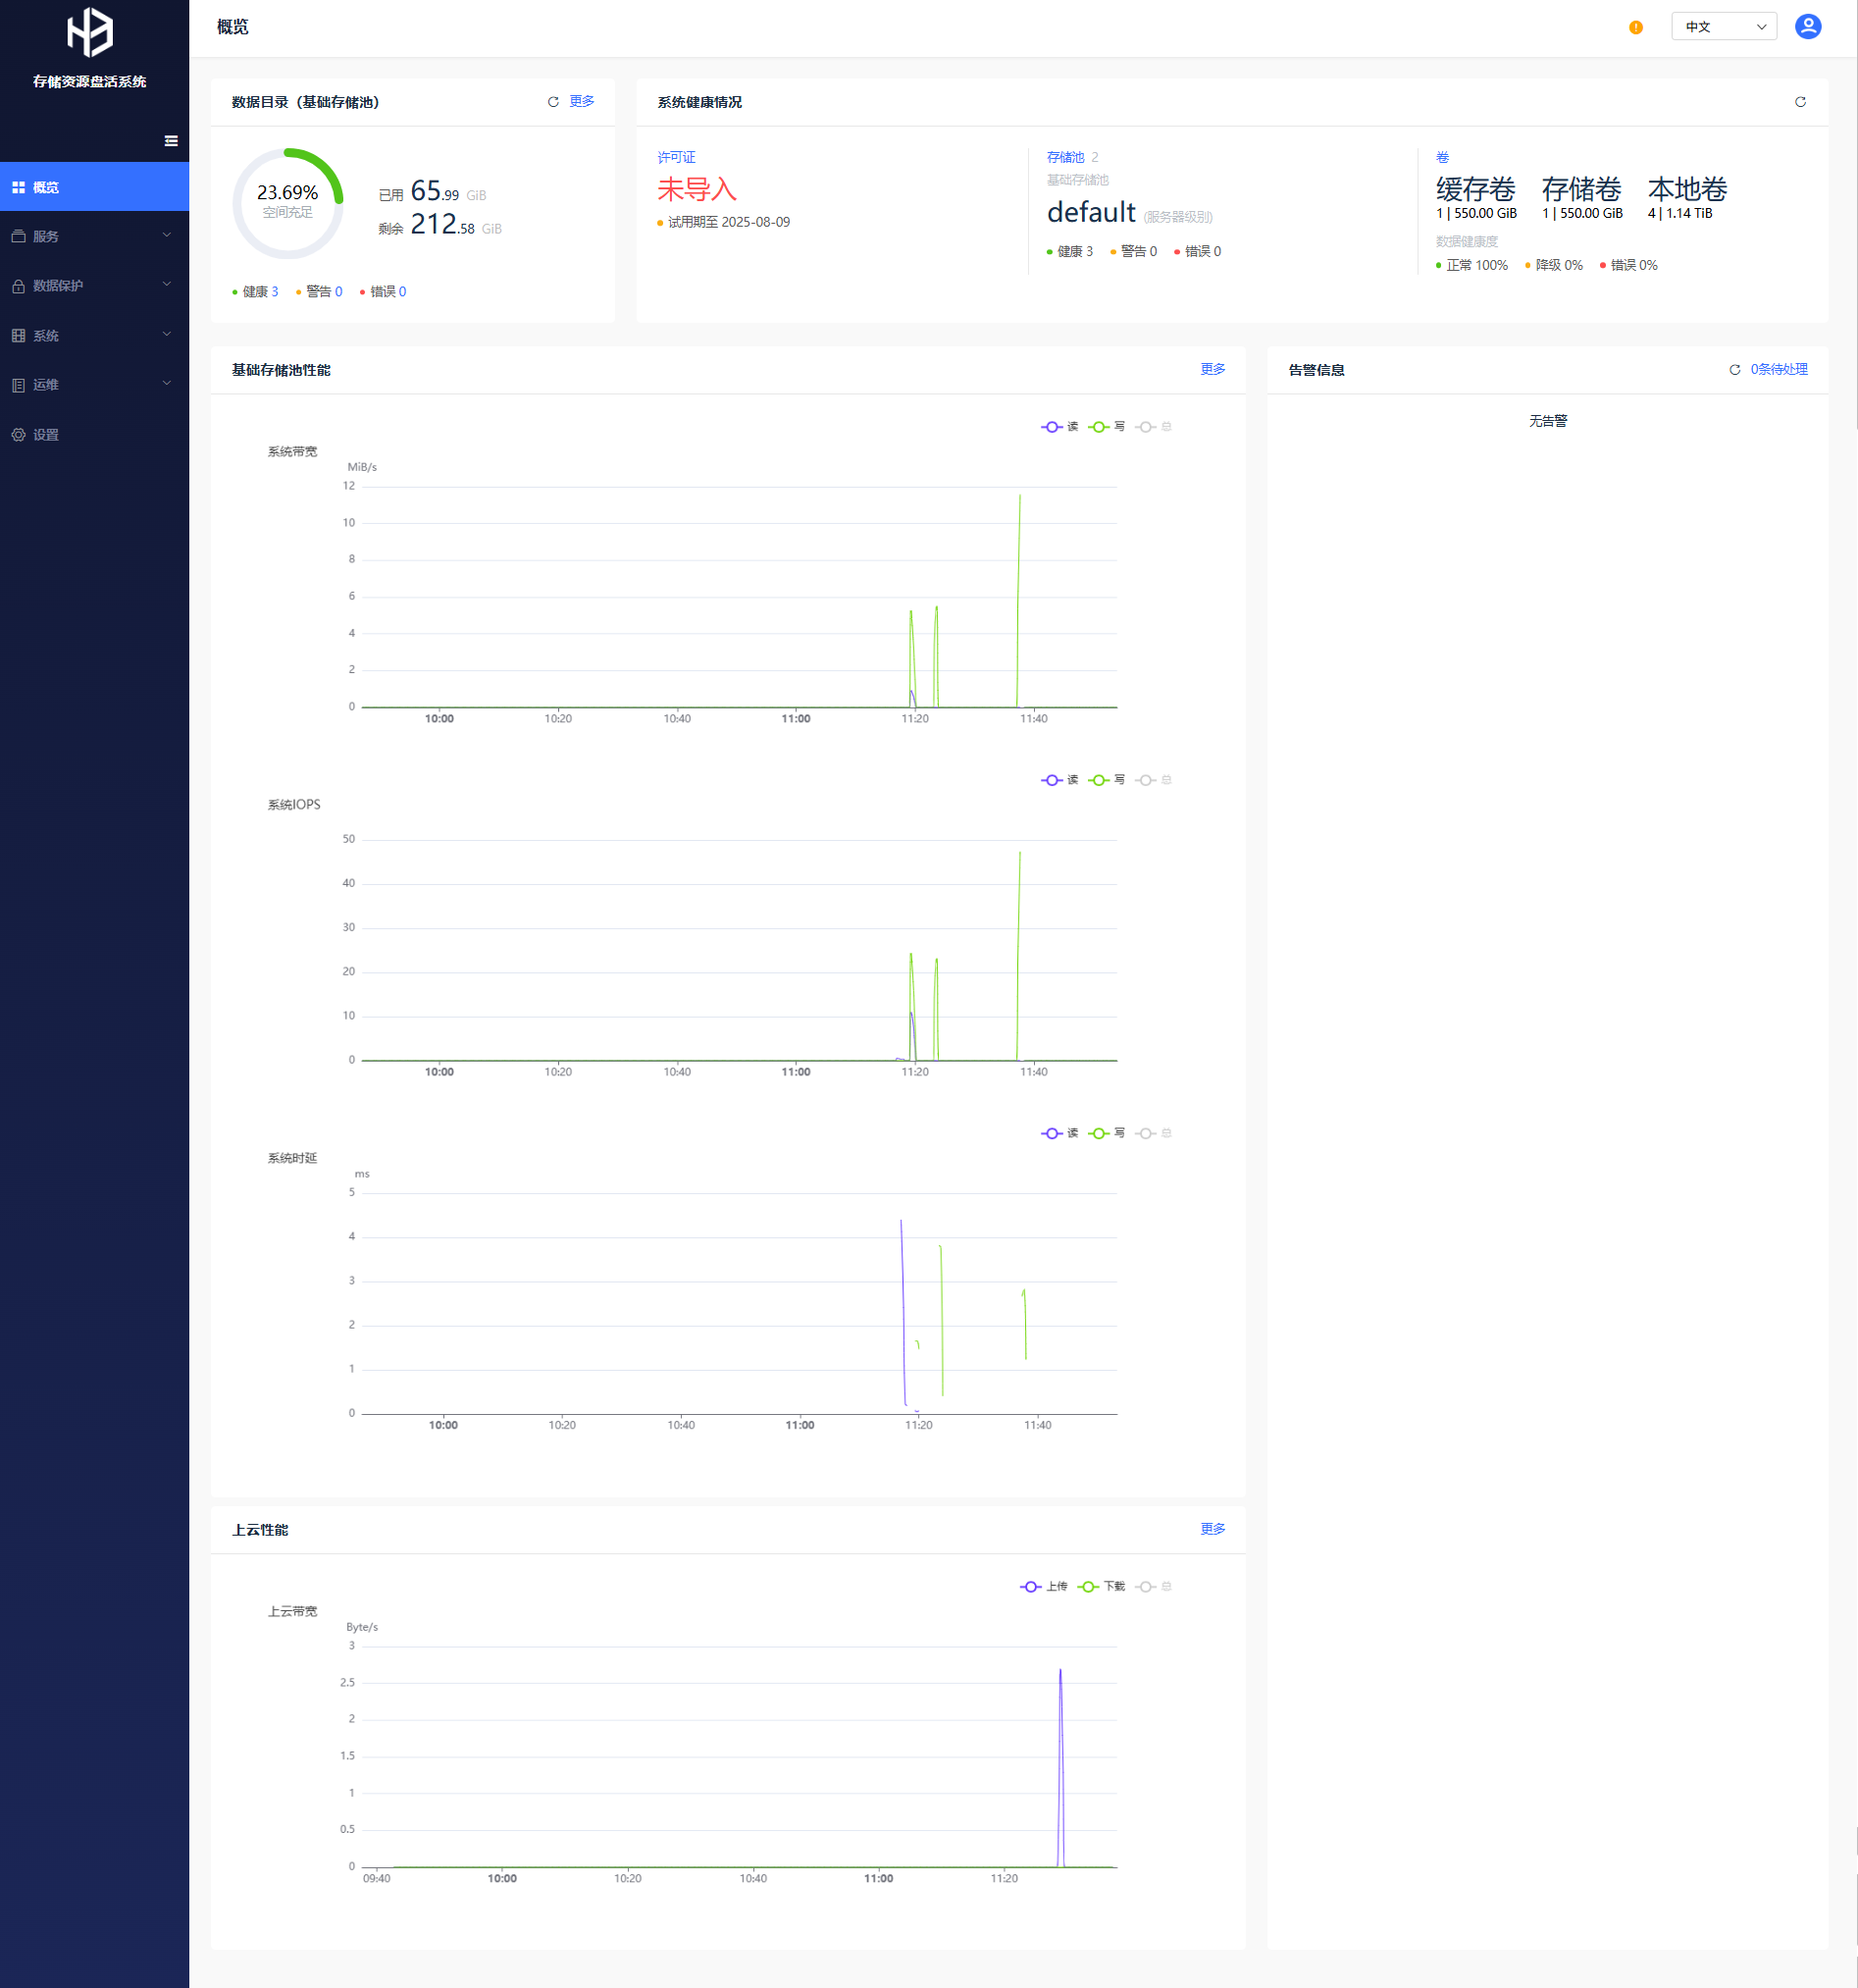
Task: Toggle the 总 series in 系统带宽 legend
Action: click(1154, 427)
